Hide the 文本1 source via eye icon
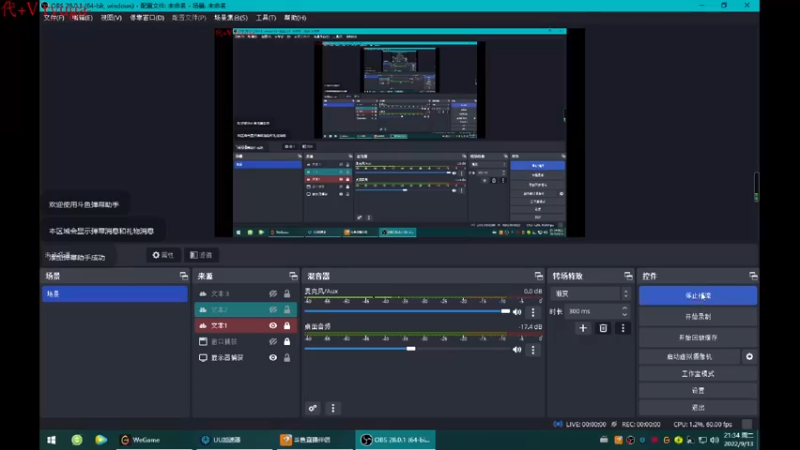This screenshot has width=800, height=450. [273, 326]
